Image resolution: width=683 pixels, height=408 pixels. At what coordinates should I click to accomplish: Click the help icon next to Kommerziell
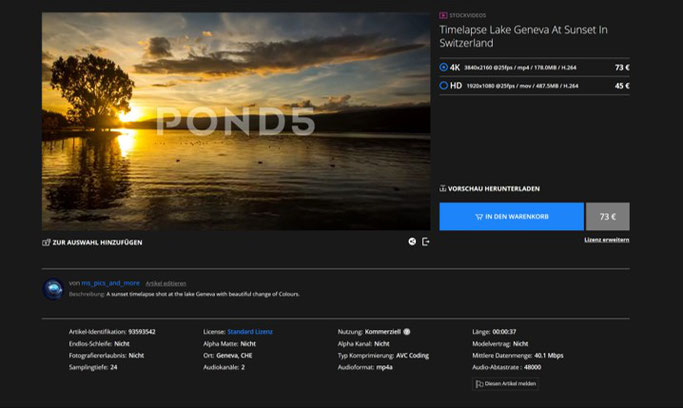(x=407, y=332)
